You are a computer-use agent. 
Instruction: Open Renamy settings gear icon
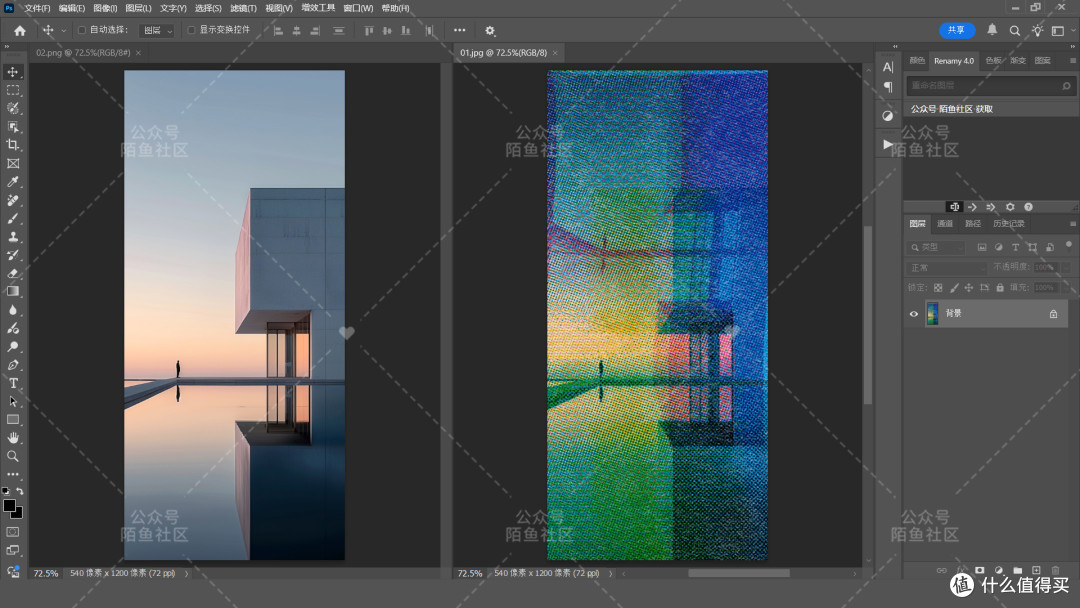click(x=1010, y=207)
